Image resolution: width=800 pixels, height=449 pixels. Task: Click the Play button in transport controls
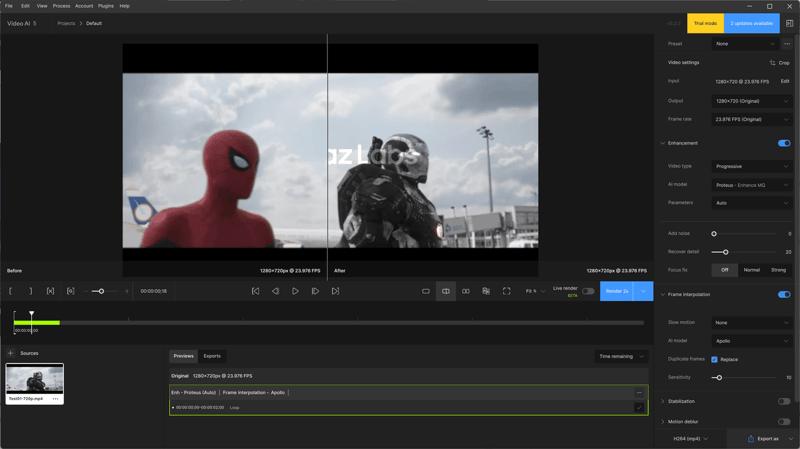(295, 291)
